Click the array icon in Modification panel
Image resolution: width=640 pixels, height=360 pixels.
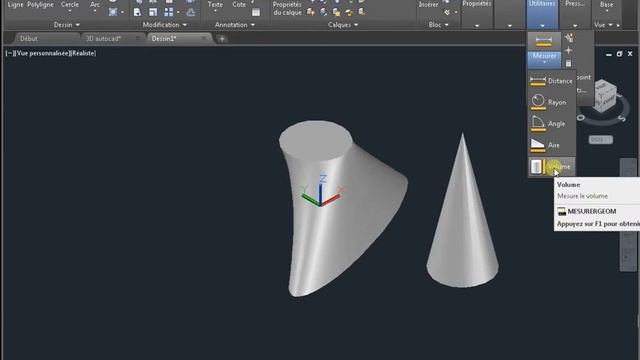[x=169, y=12]
